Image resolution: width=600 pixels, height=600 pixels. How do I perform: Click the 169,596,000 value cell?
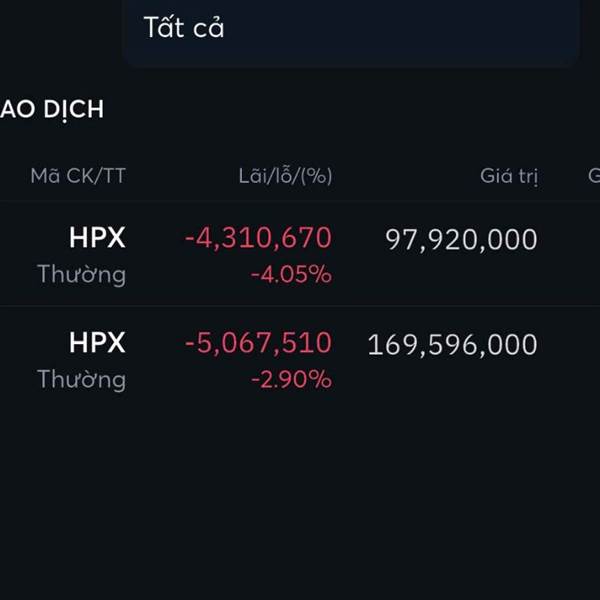tap(452, 345)
